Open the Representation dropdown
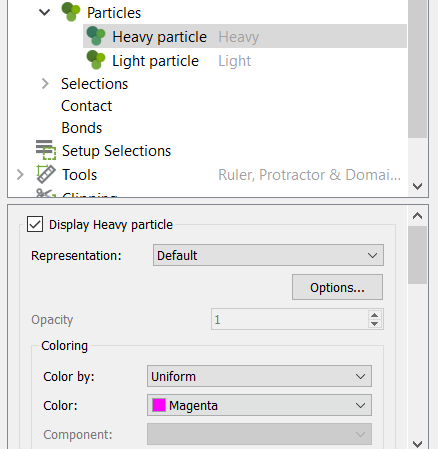 click(x=268, y=255)
